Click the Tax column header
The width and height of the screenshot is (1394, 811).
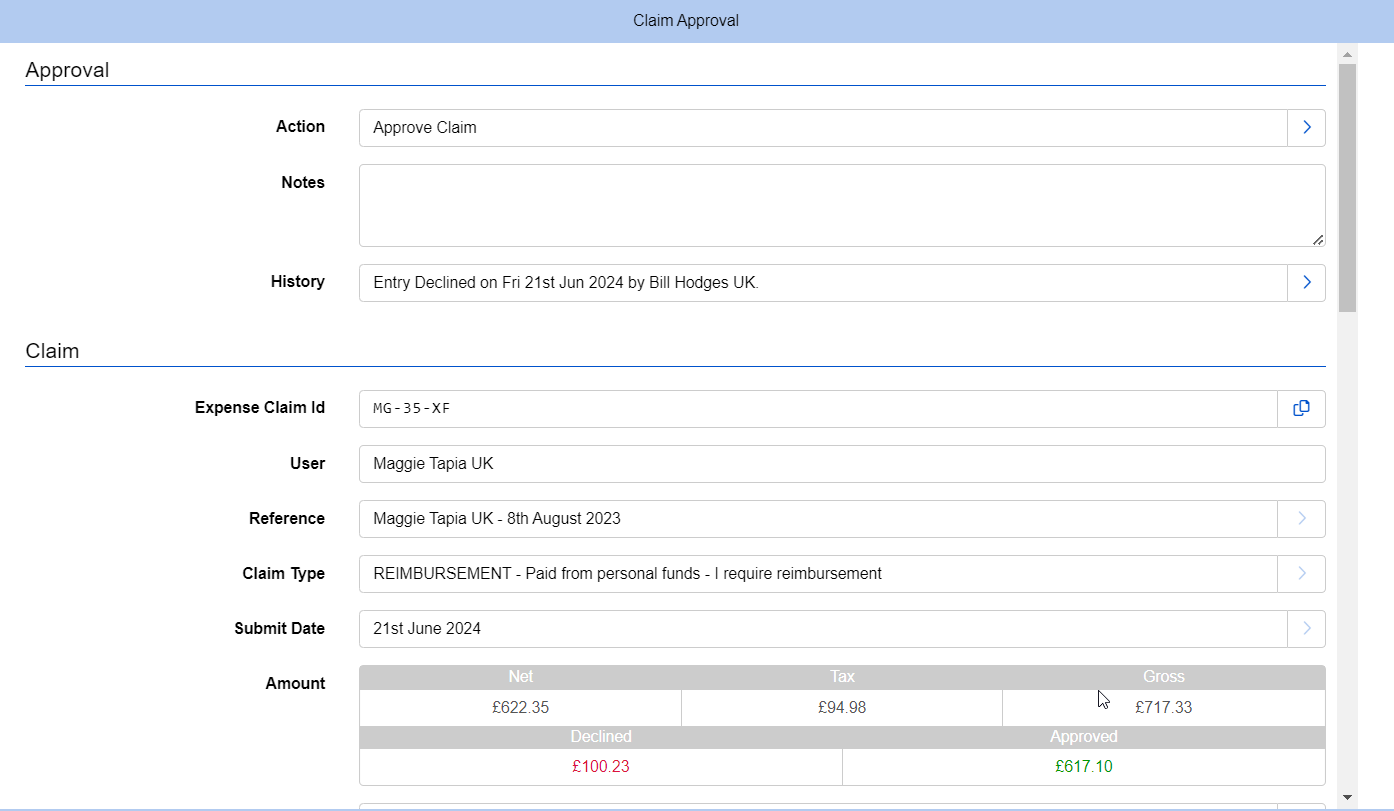pos(842,677)
